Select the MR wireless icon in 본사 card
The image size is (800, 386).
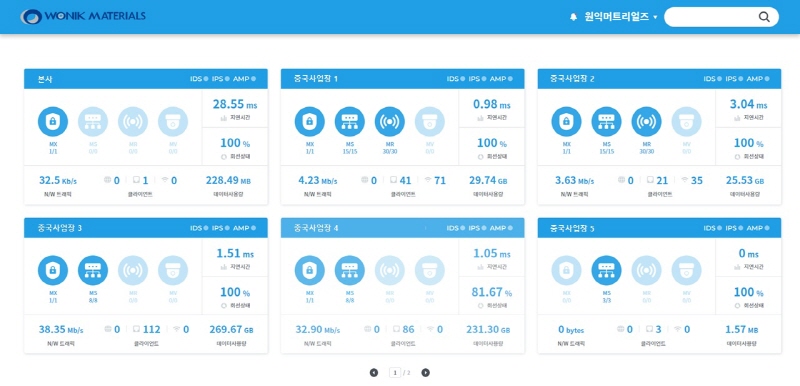click(x=133, y=122)
